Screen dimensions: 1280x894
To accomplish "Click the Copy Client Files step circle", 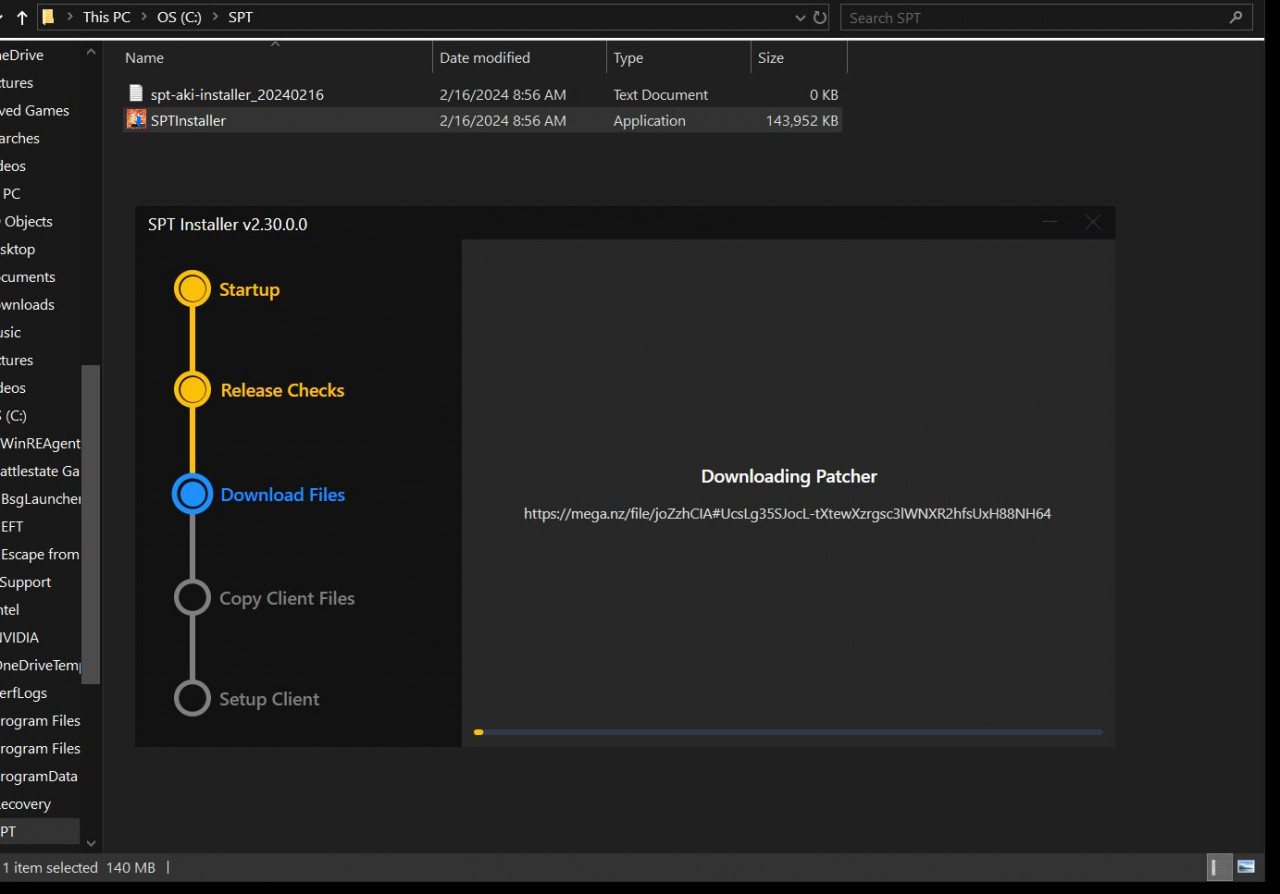I will click(x=192, y=598).
